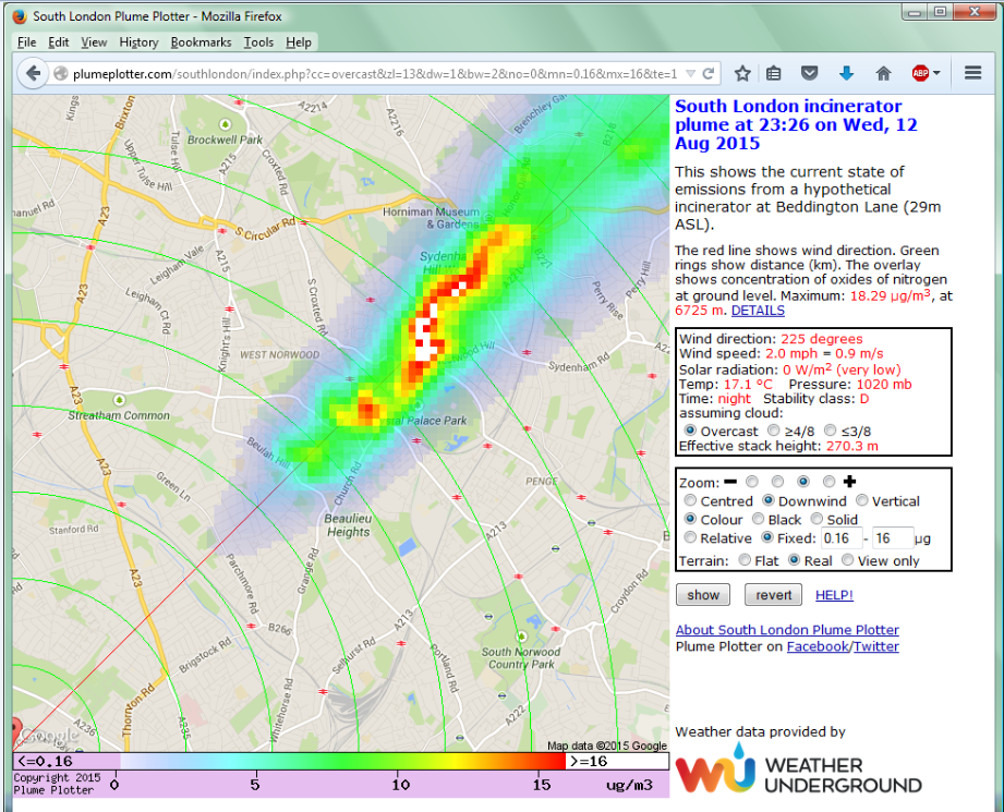Bookmark this page with the star icon
Image resolution: width=1004 pixels, height=812 pixels.
[742, 74]
